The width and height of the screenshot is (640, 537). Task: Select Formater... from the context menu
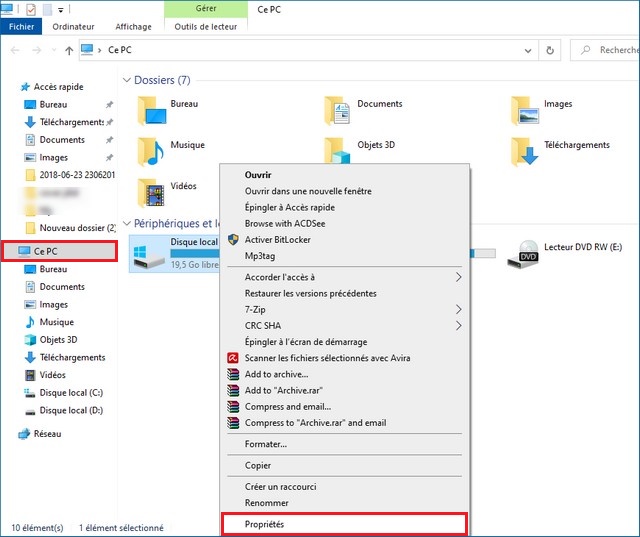(265, 444)
